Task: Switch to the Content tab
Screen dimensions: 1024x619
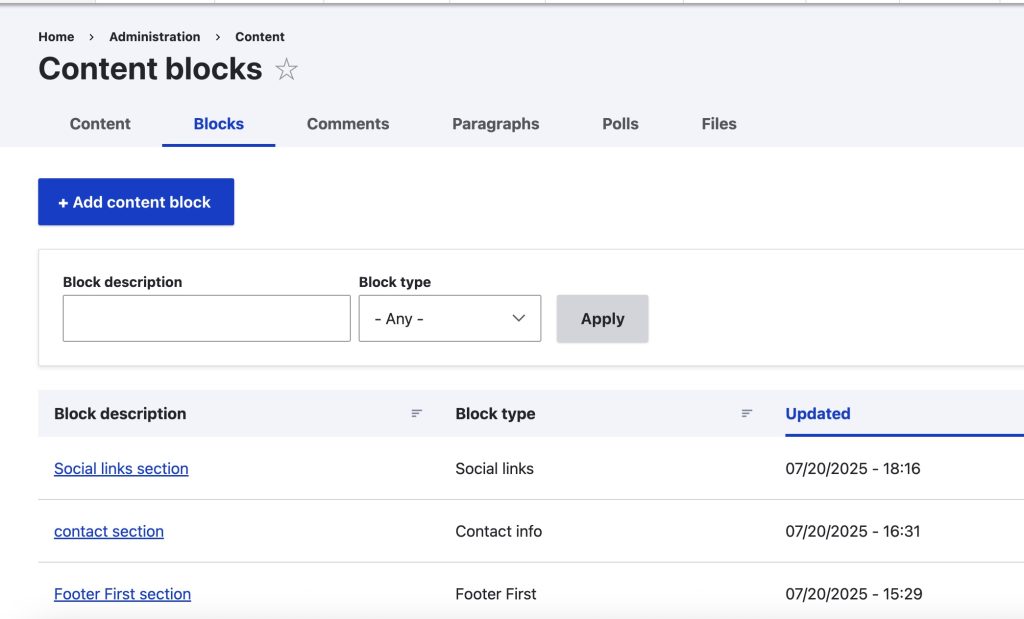Action: pos(100,124)
